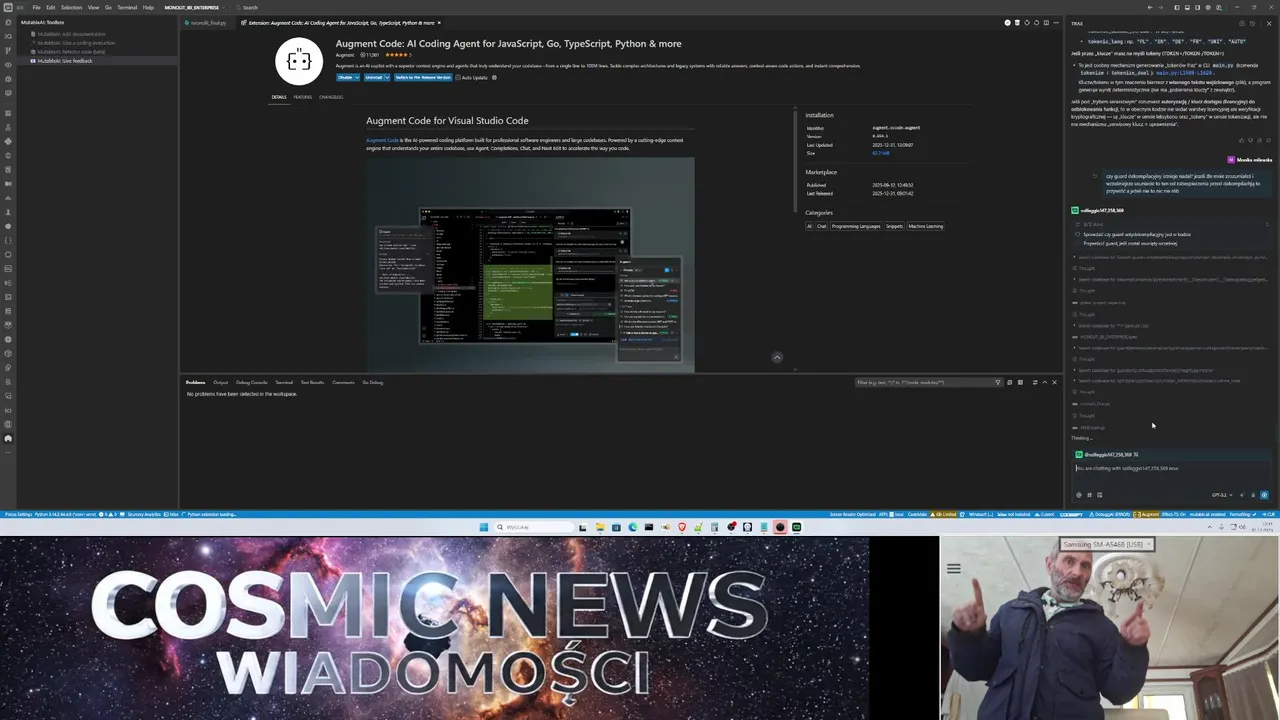Open the Terminal menu
The height and width of the screenshot is (720, 1280).
(127, 7)
